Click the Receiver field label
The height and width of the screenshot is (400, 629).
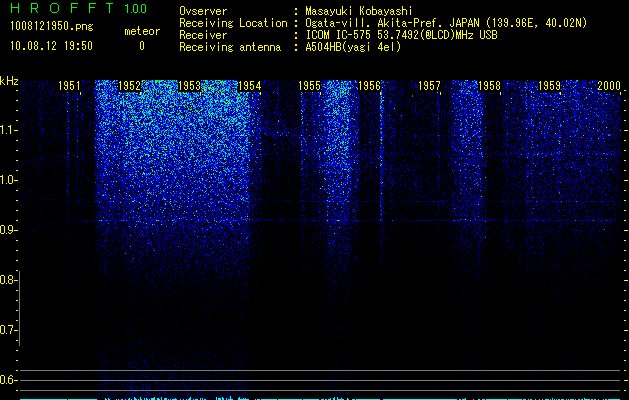(203, 35)
